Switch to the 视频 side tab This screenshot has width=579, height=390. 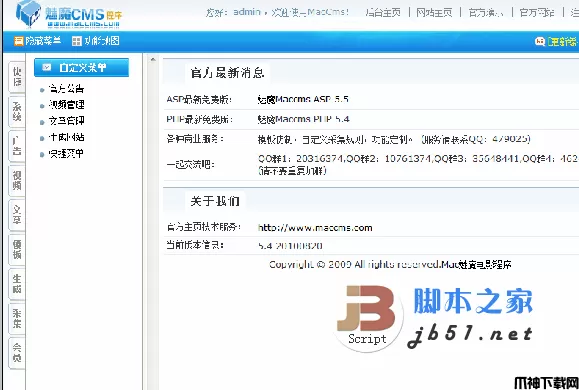tap(17, 181)
